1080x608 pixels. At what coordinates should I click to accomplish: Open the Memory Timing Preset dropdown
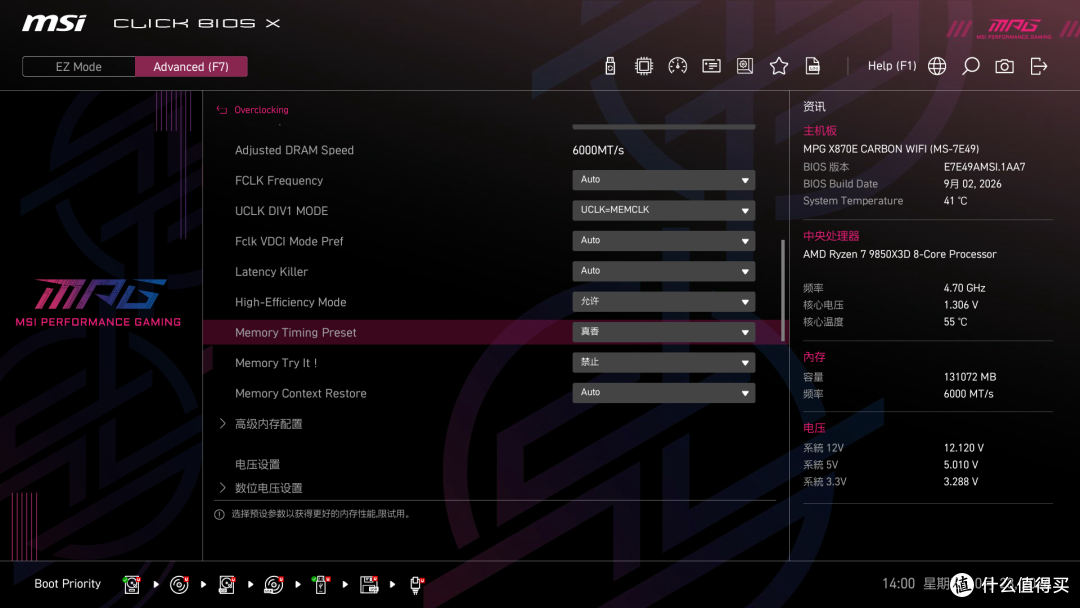pos(663,332)
